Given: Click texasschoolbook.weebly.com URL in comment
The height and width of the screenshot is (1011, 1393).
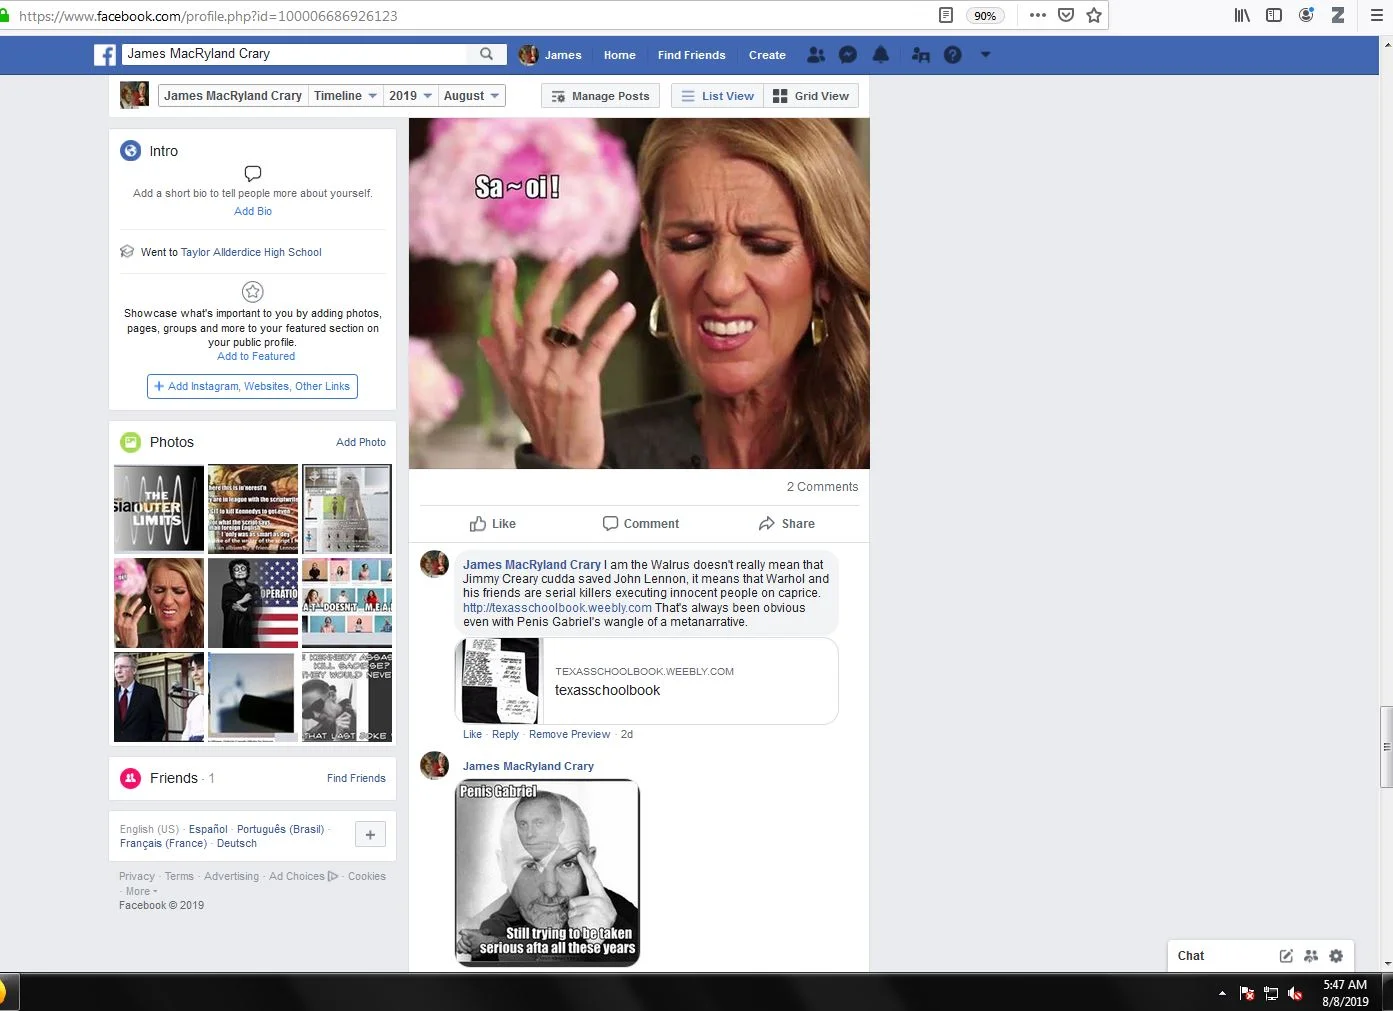Looking at the screenshot, I should 557,608.
